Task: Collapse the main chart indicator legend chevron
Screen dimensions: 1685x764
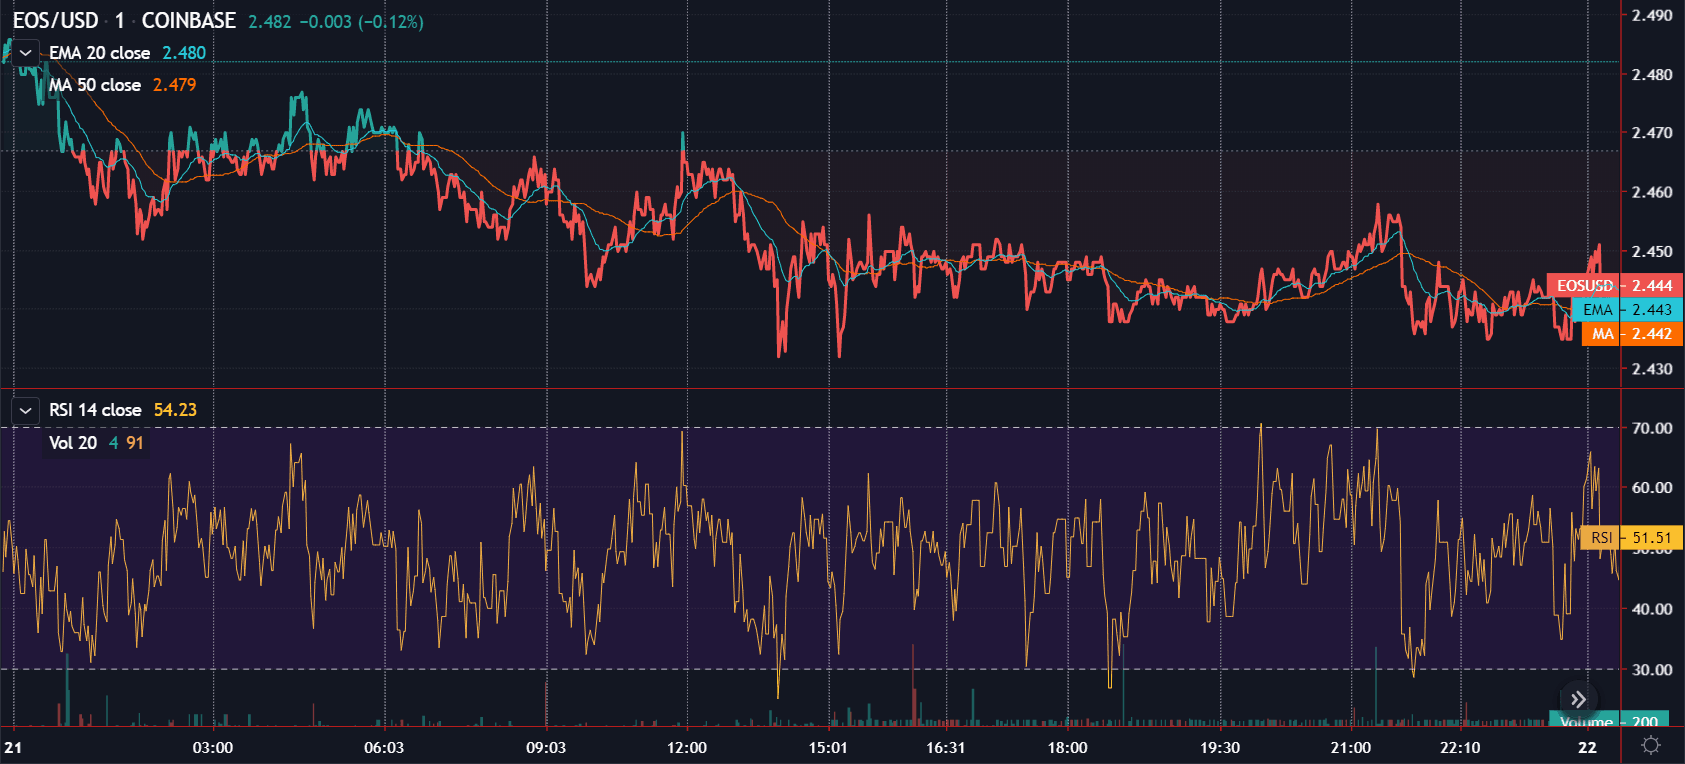Action: 25,53
